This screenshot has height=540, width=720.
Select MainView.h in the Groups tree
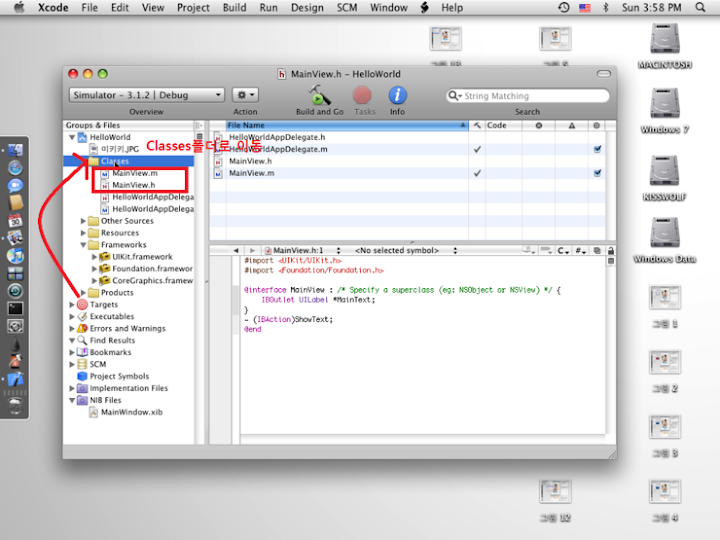click(133, 185)
